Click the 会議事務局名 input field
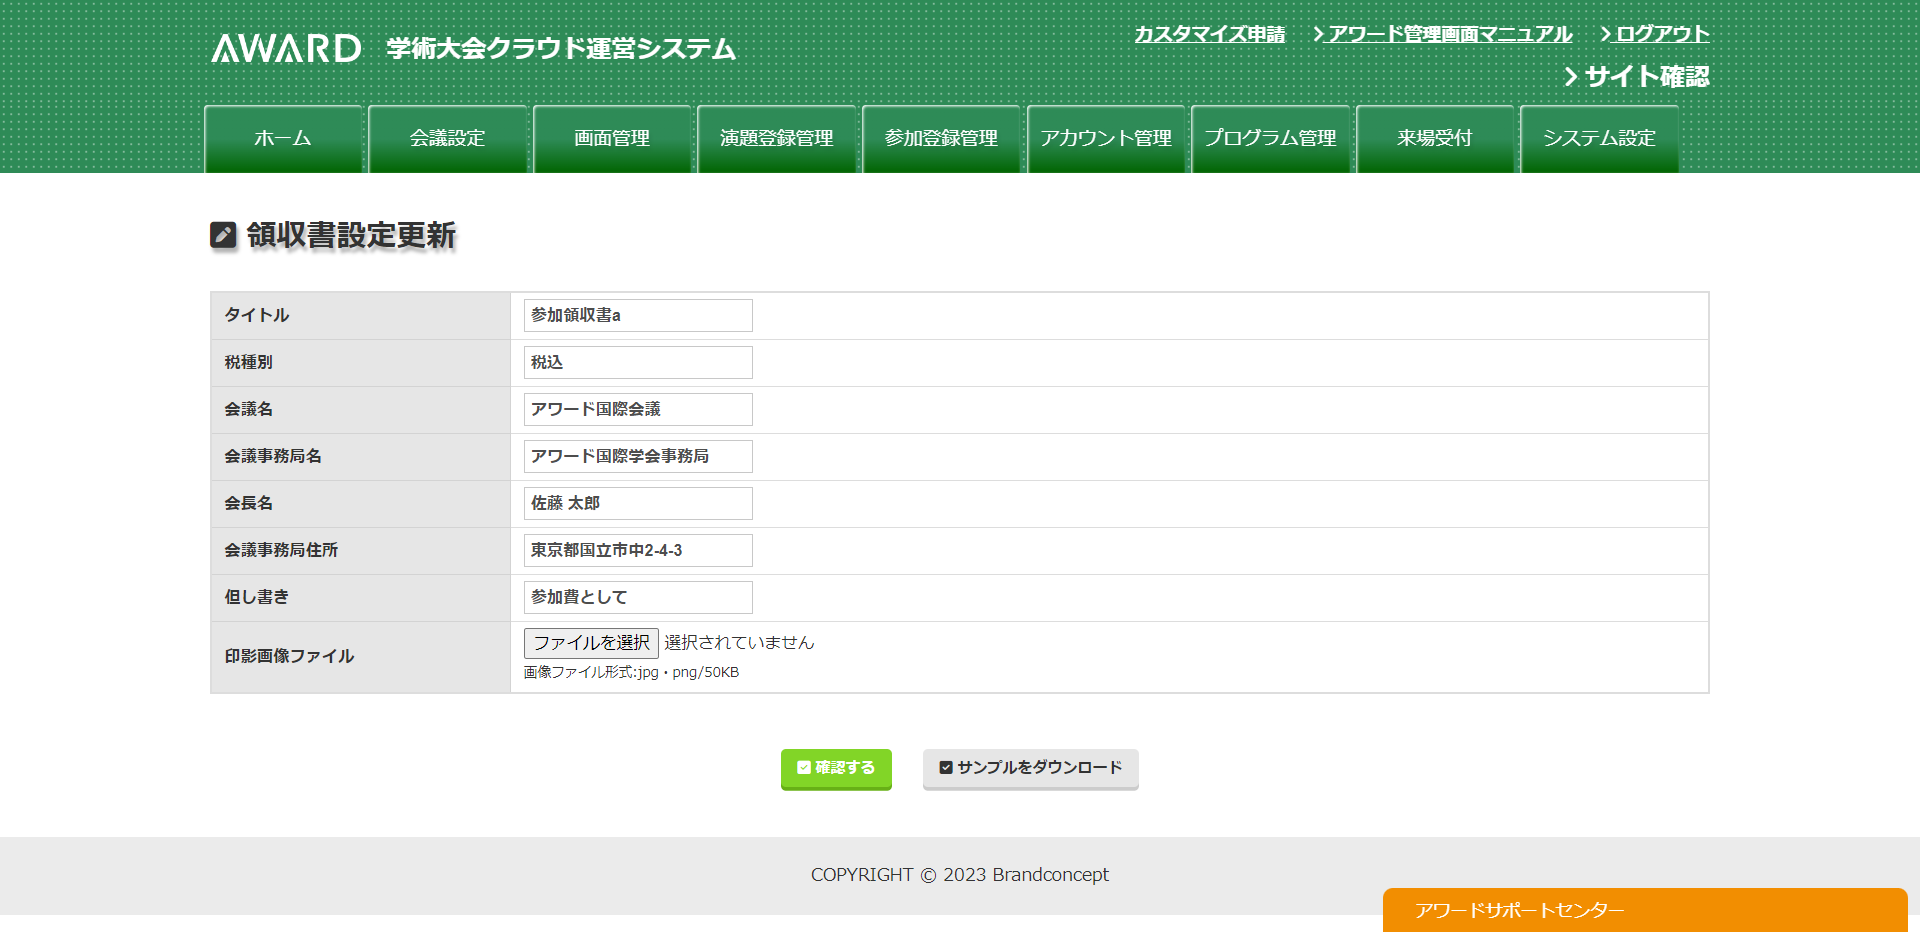Image resolution: width=1920 pixels, height=932 pixels. click(x=638, y=456)
